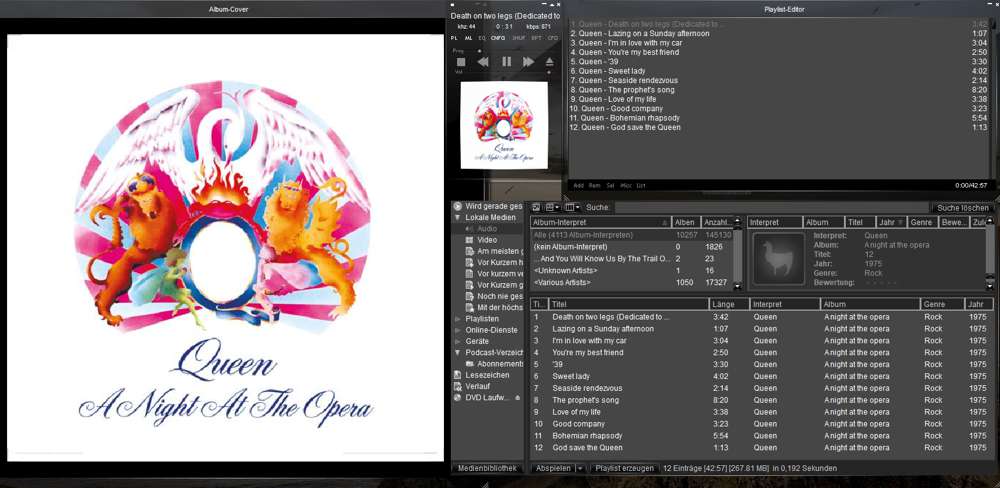Skip forward to the next track
1000x488 pixels.
(528, 62)
